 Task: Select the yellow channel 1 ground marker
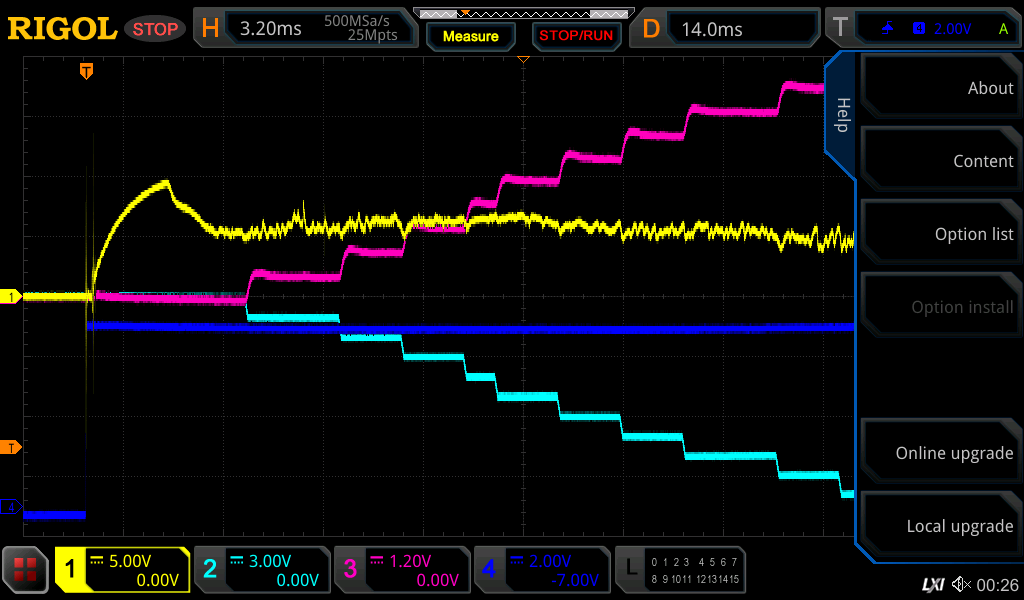pos(11,297)
